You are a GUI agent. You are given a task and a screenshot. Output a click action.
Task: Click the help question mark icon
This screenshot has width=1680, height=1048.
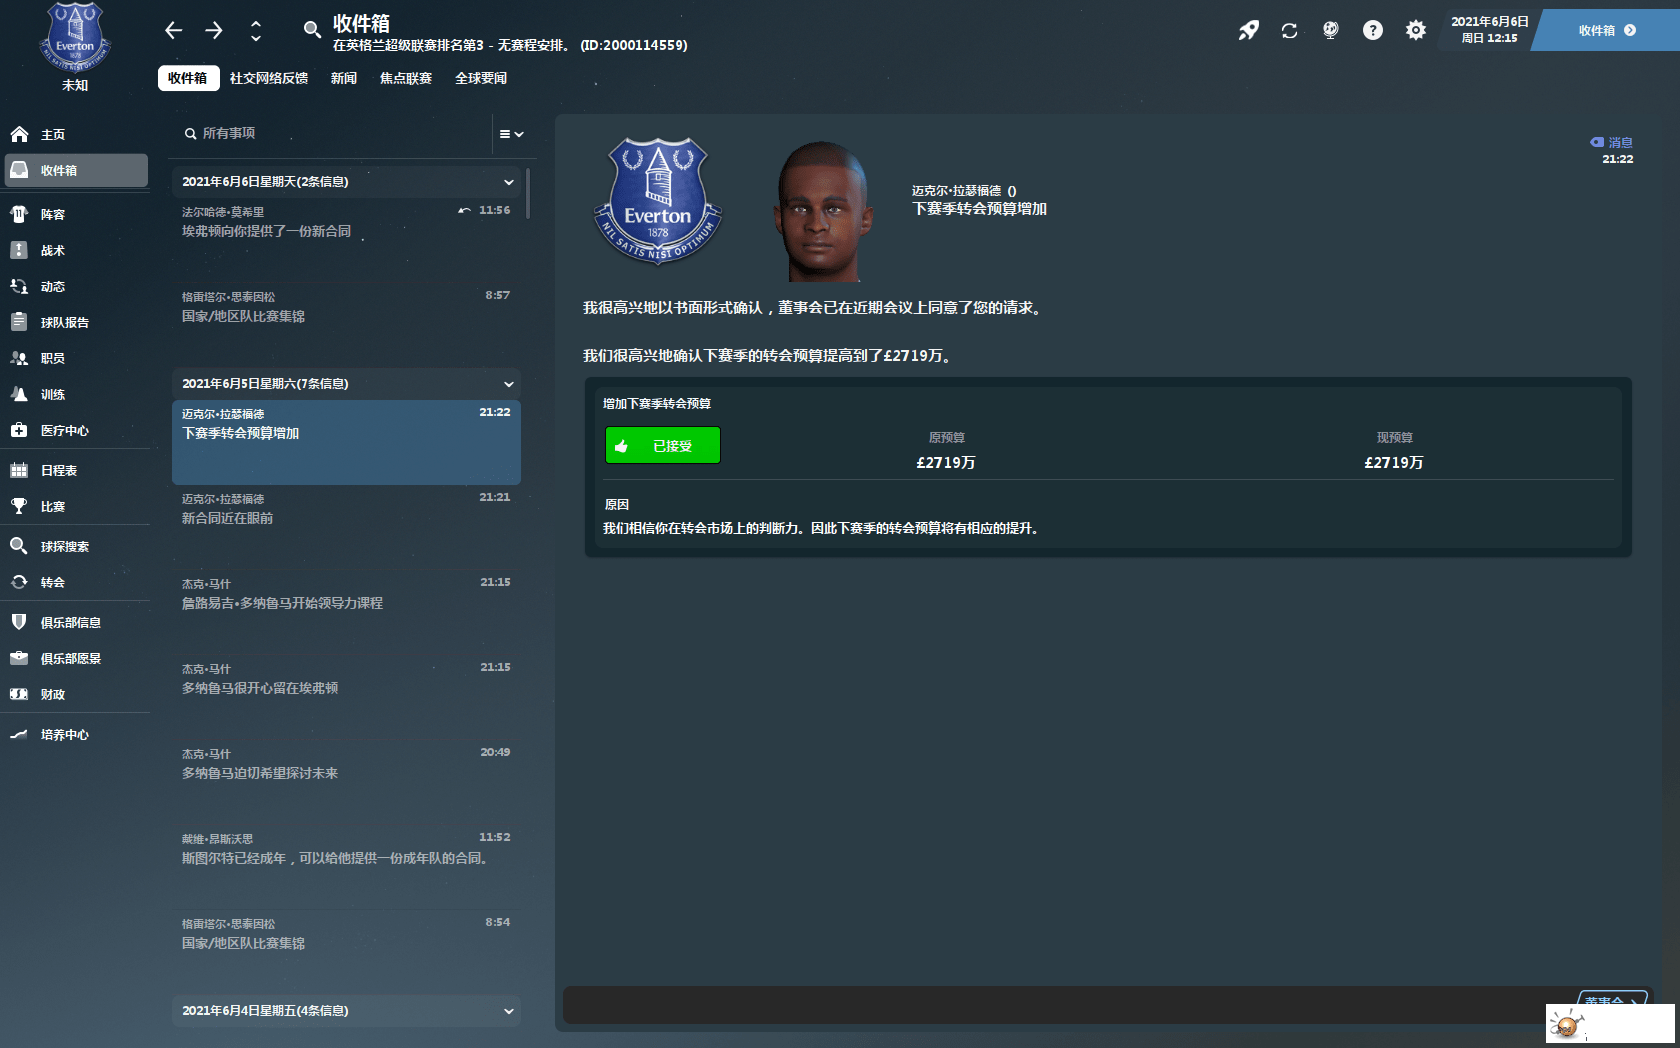(x=1373, y=30)
